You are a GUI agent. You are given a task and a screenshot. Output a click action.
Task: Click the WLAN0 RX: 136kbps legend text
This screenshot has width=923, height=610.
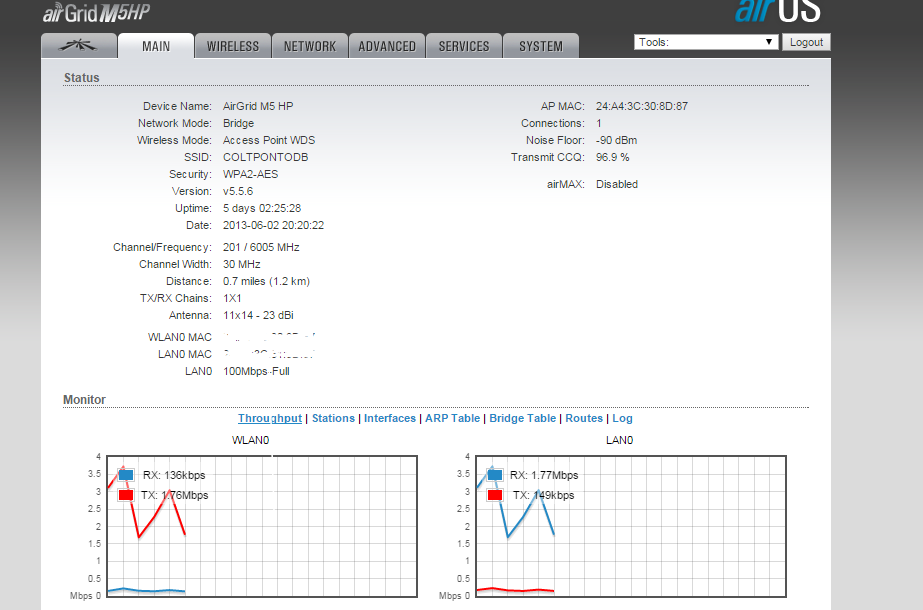click(174, 475)
